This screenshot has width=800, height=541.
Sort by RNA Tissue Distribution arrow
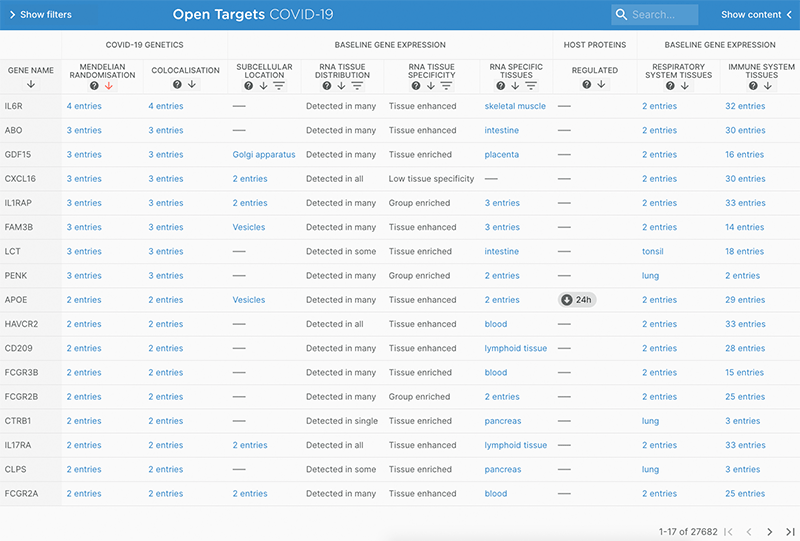[341, 86]
